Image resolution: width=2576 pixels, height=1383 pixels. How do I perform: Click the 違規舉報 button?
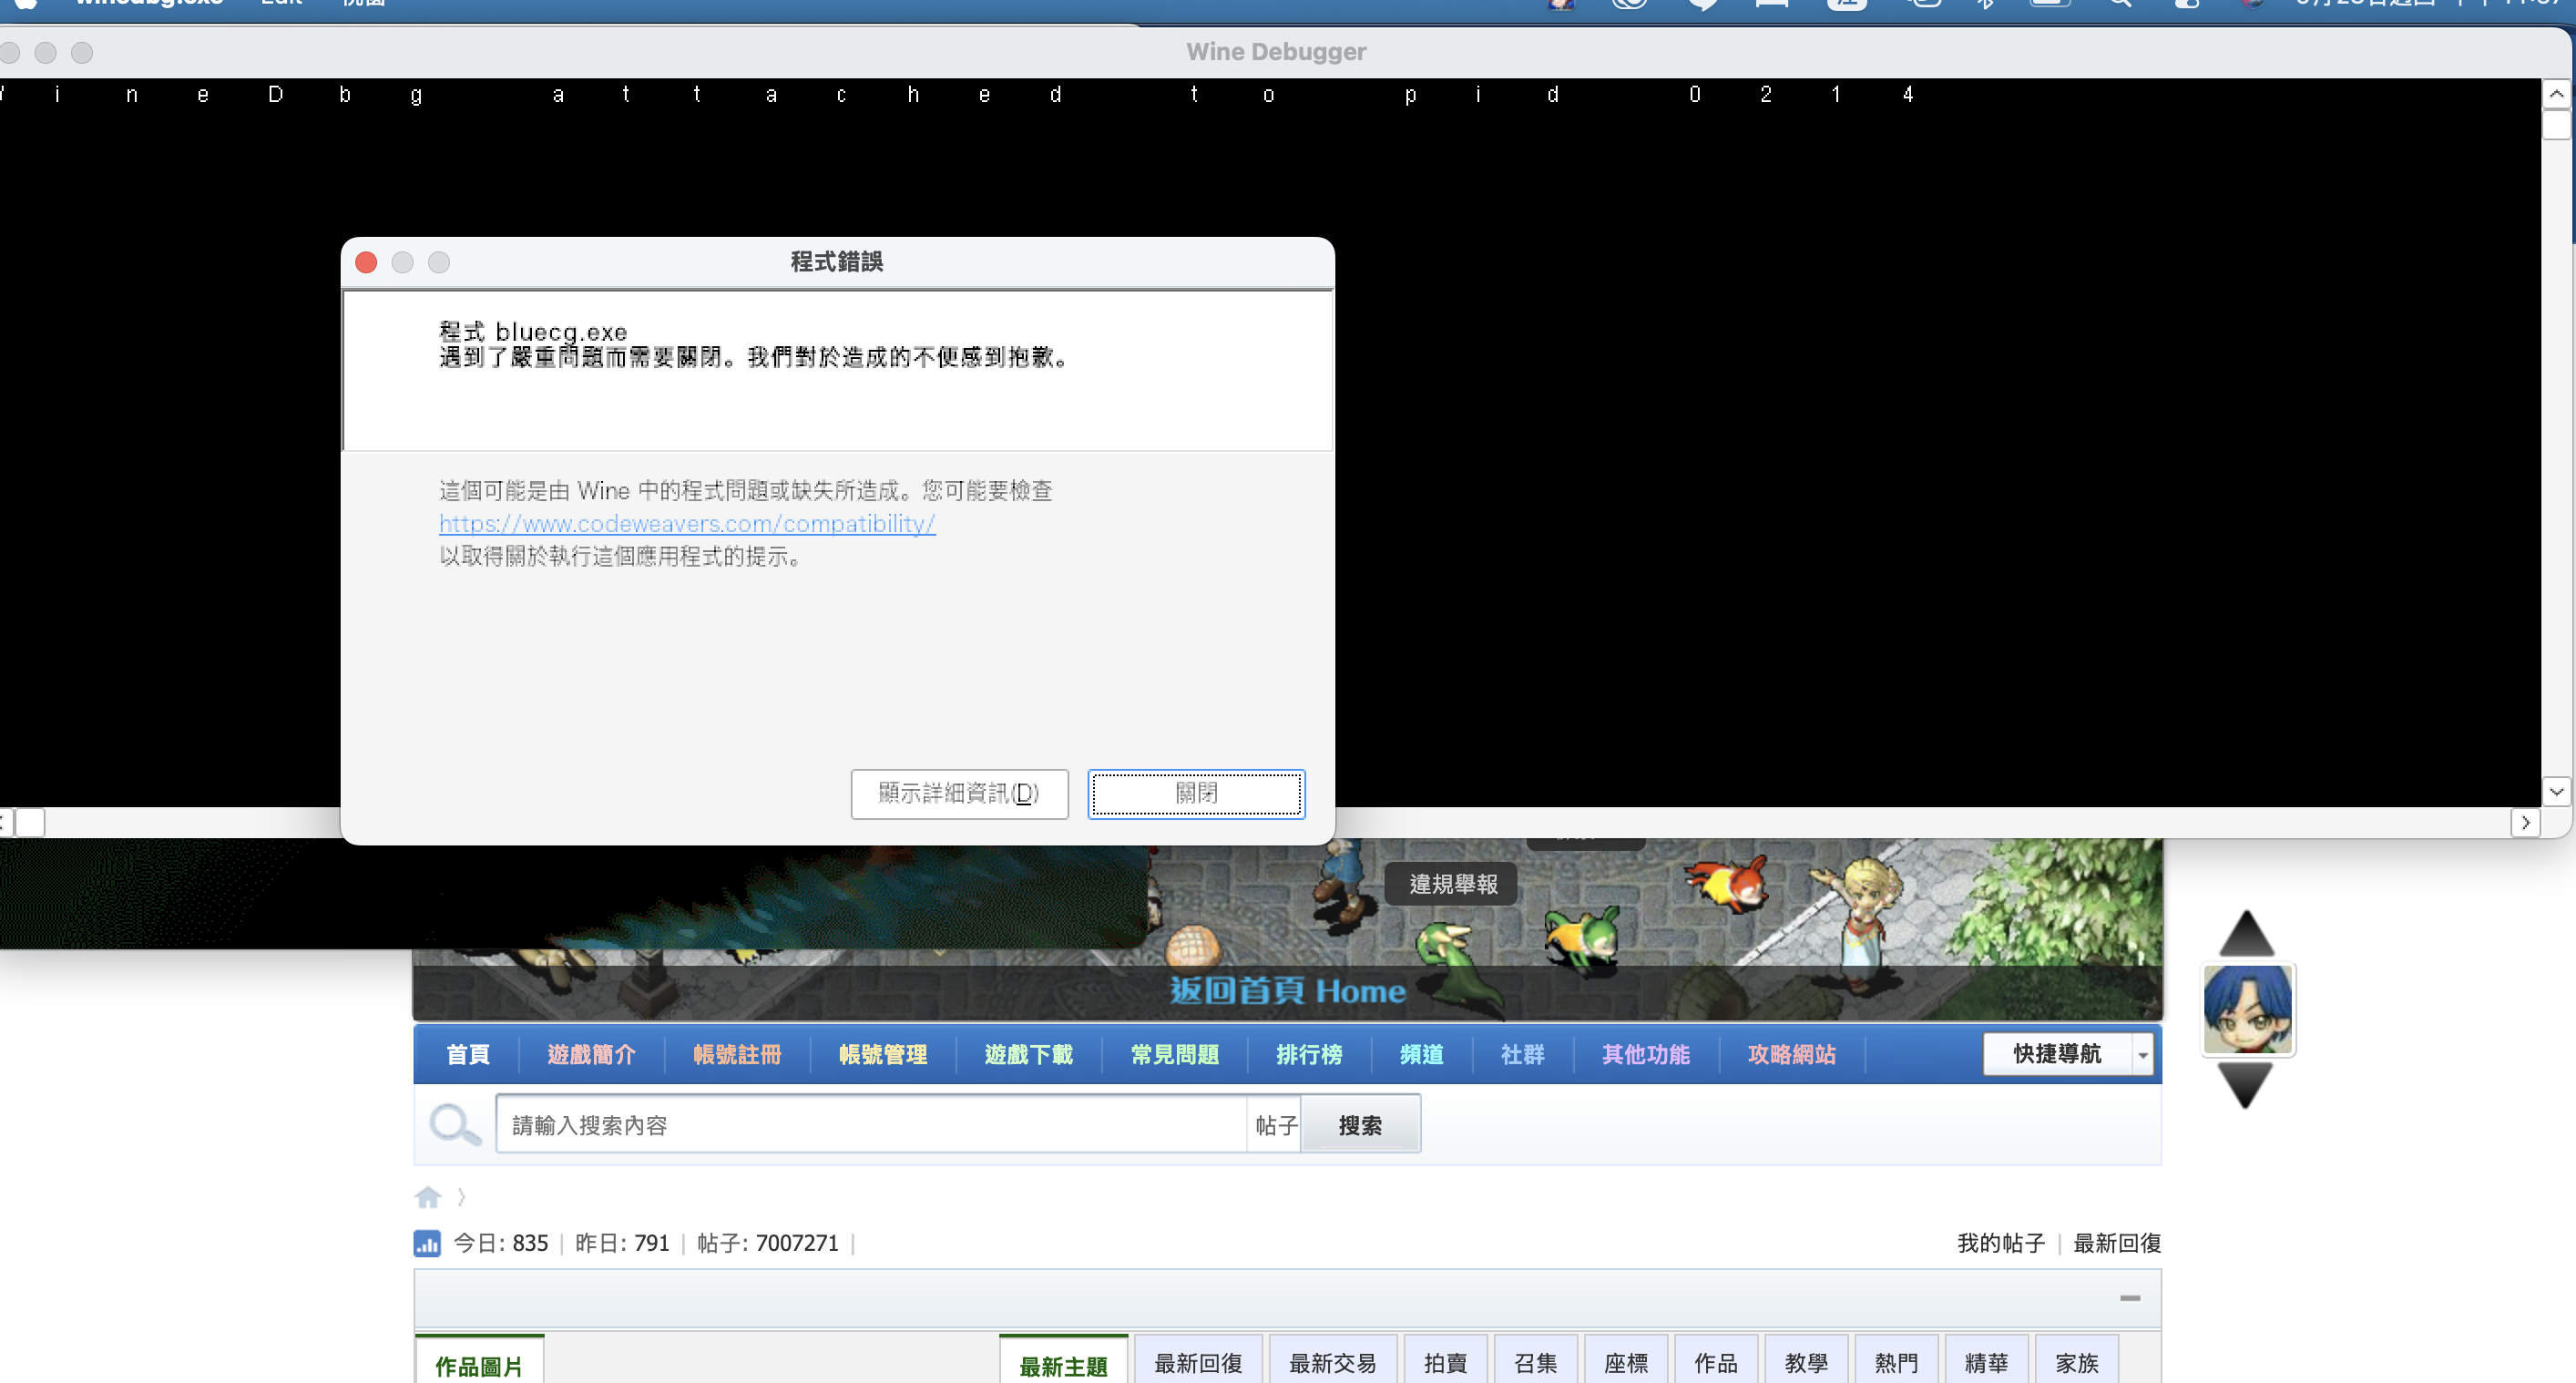tap(1452, 884)
